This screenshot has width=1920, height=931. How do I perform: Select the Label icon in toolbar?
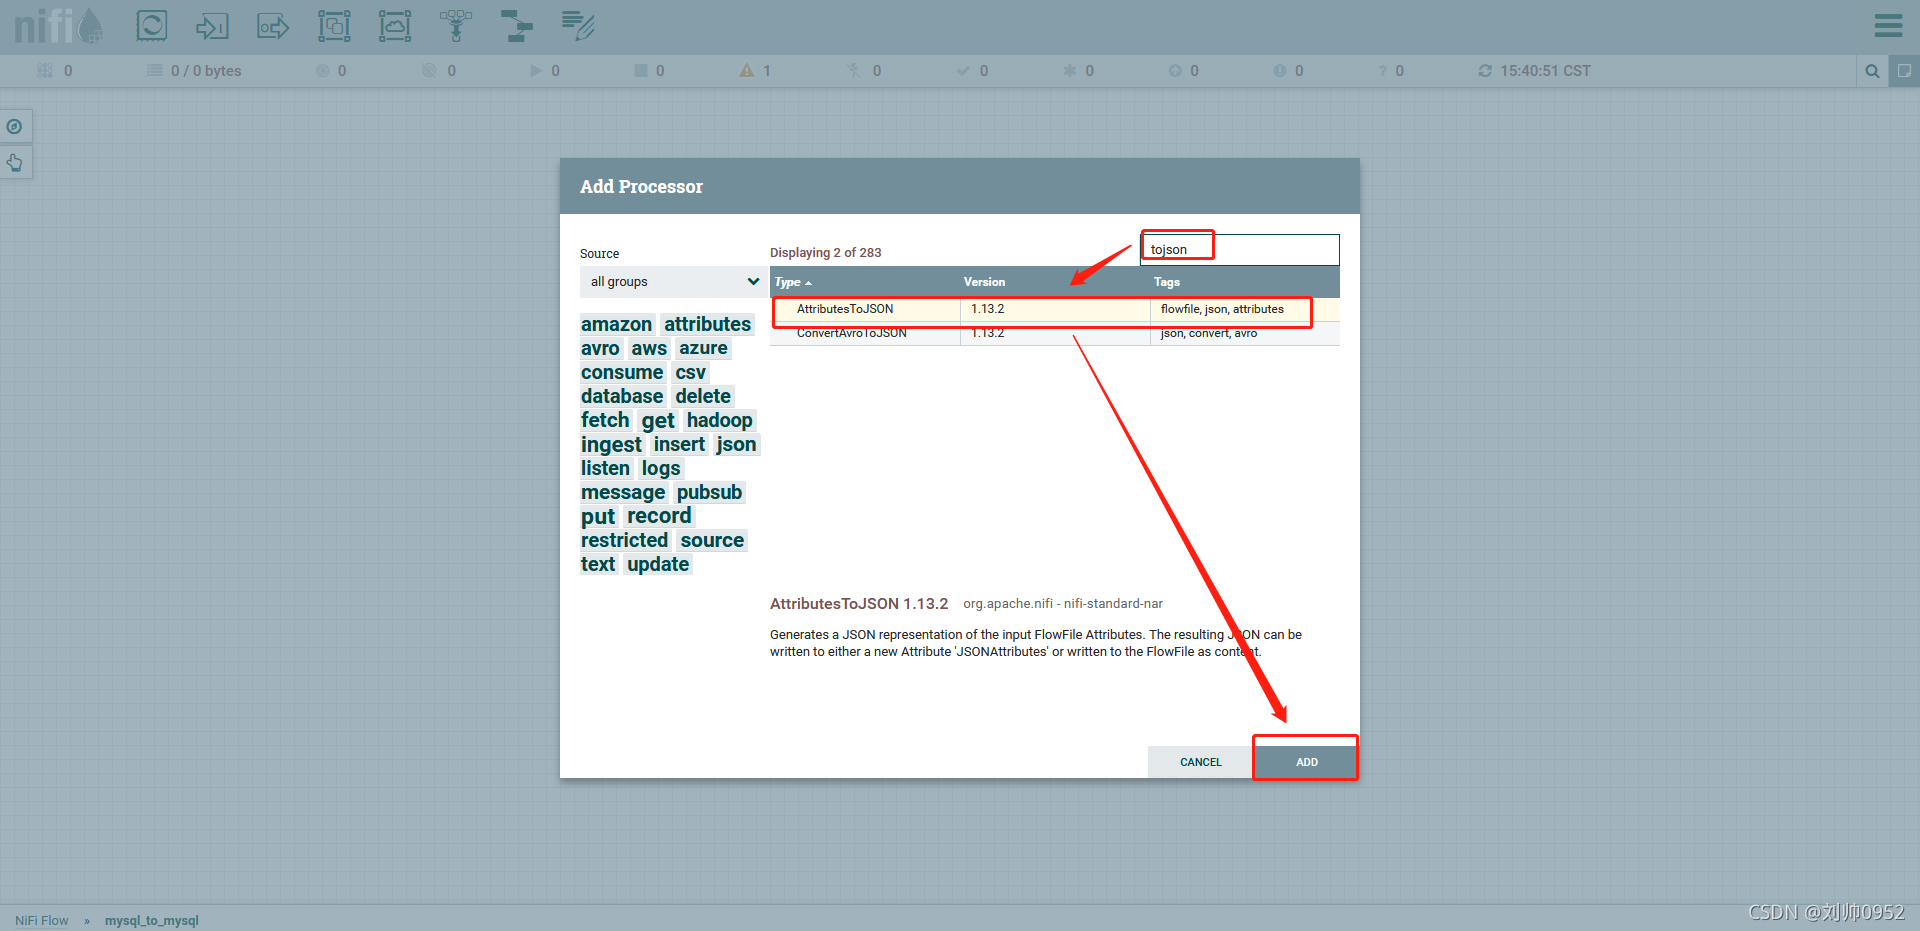pos(578,26)
